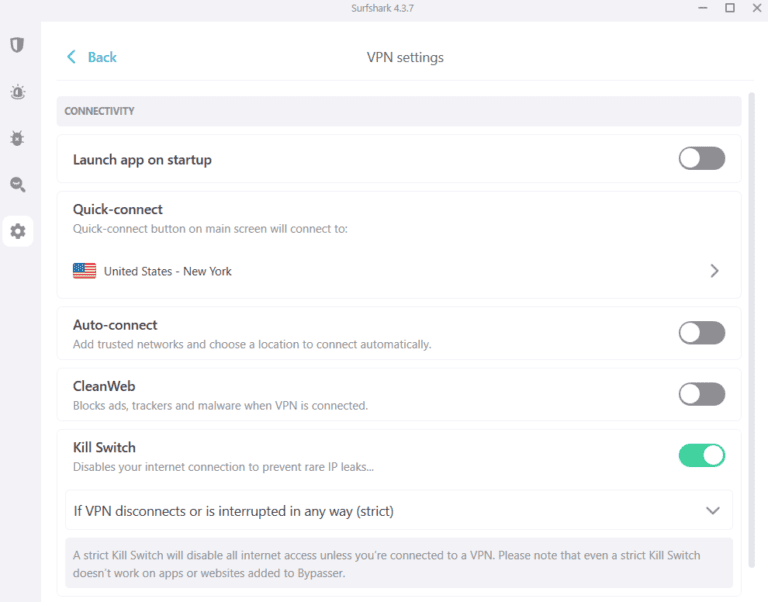Click the back arrow chevron icon

(71, 57)
